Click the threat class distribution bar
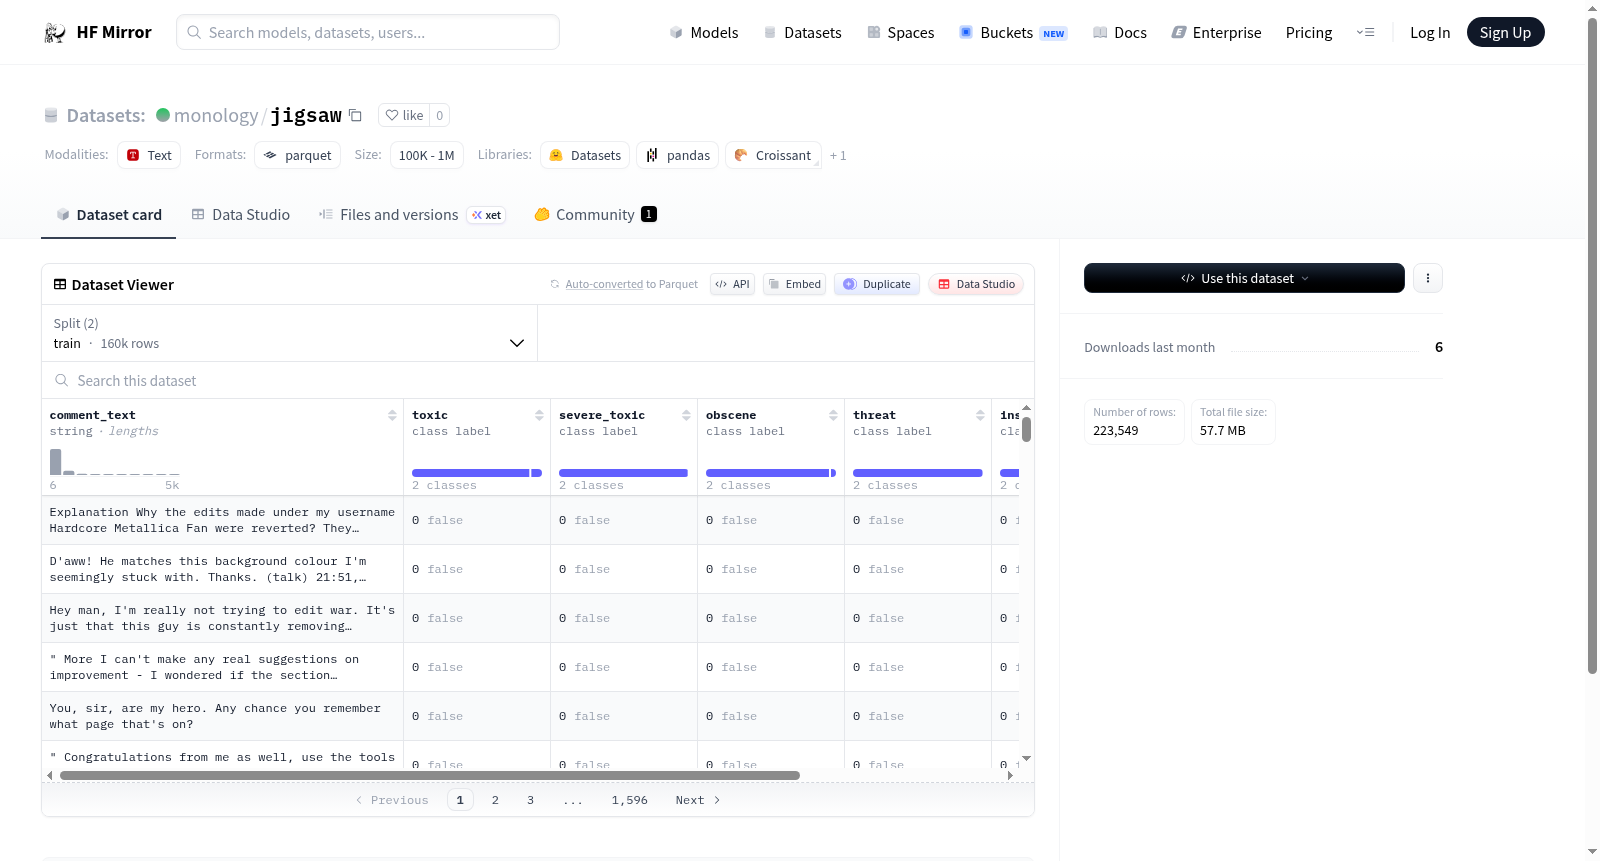Image resolution: width=1600 pixels, height=861 pixels. pos(918,473)
